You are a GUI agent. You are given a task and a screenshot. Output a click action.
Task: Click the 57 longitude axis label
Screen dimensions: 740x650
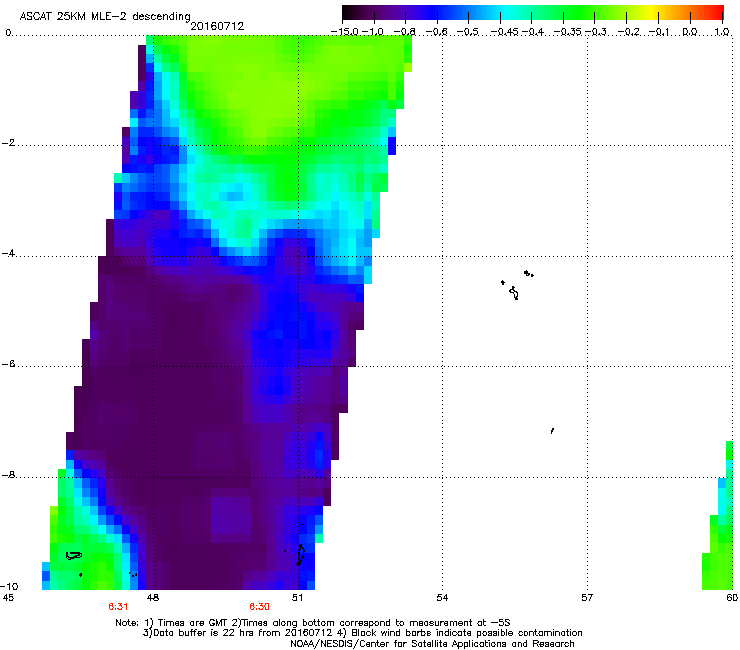tap(587, 598)
